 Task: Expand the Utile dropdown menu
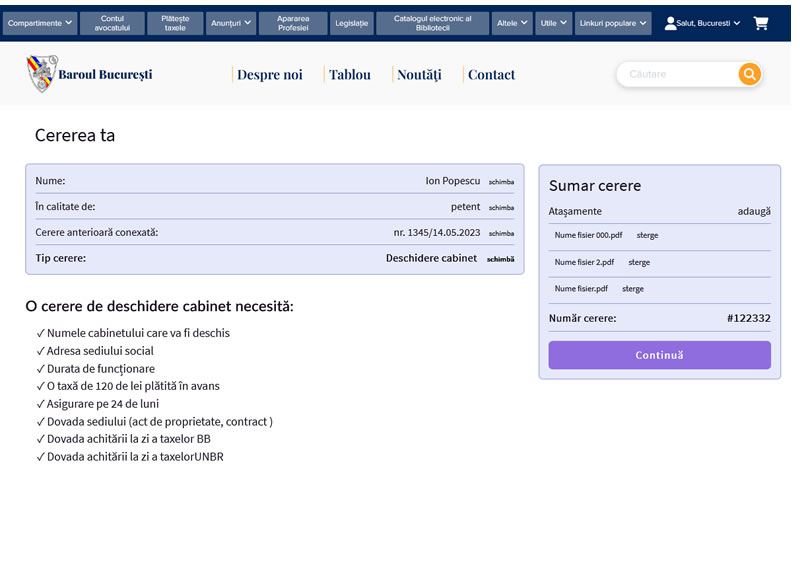pyautogui.click(x=553, y=23)
